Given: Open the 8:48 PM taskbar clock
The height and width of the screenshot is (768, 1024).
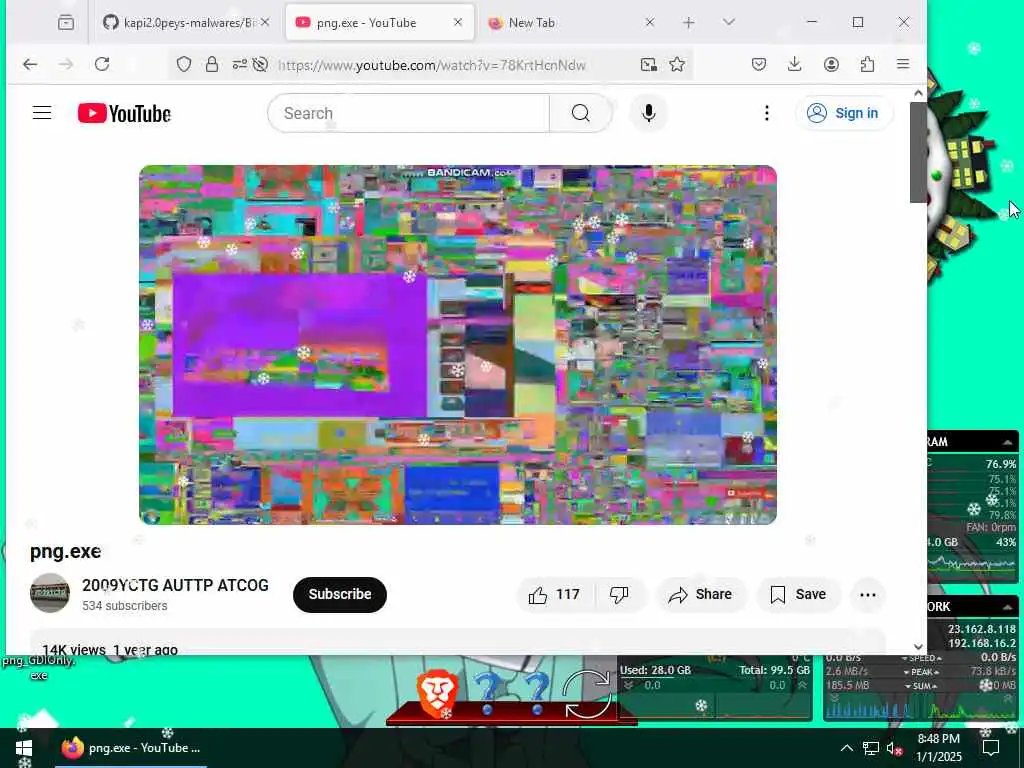Looking at the screenshot, I should pyautogui.click(x=938, y=748).
